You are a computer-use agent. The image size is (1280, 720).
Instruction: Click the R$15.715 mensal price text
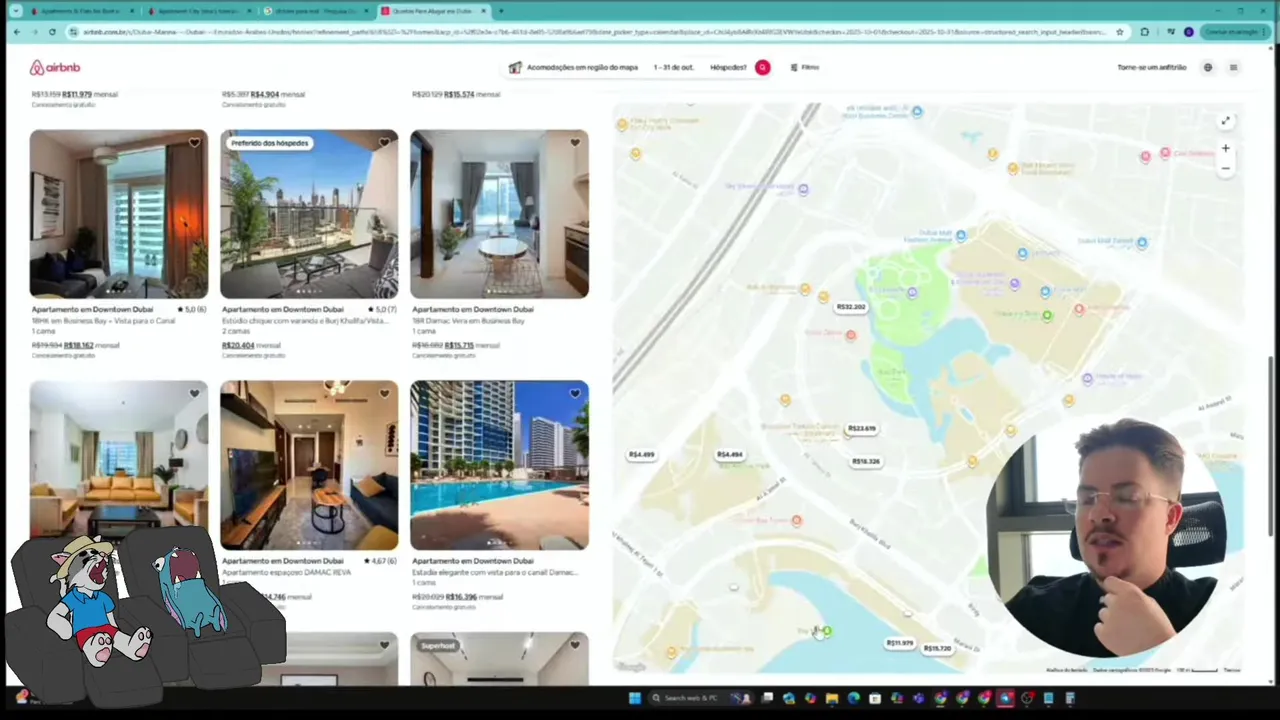click(x=473, y=345)
